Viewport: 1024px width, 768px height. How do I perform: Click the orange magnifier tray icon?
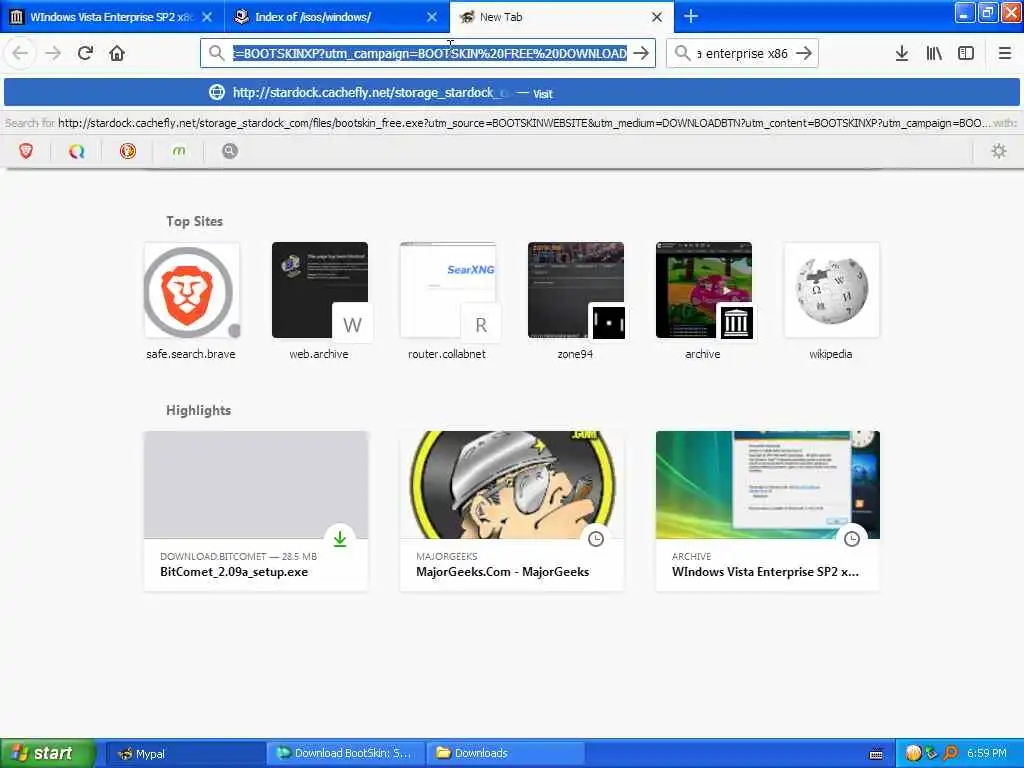coord(950,753)
